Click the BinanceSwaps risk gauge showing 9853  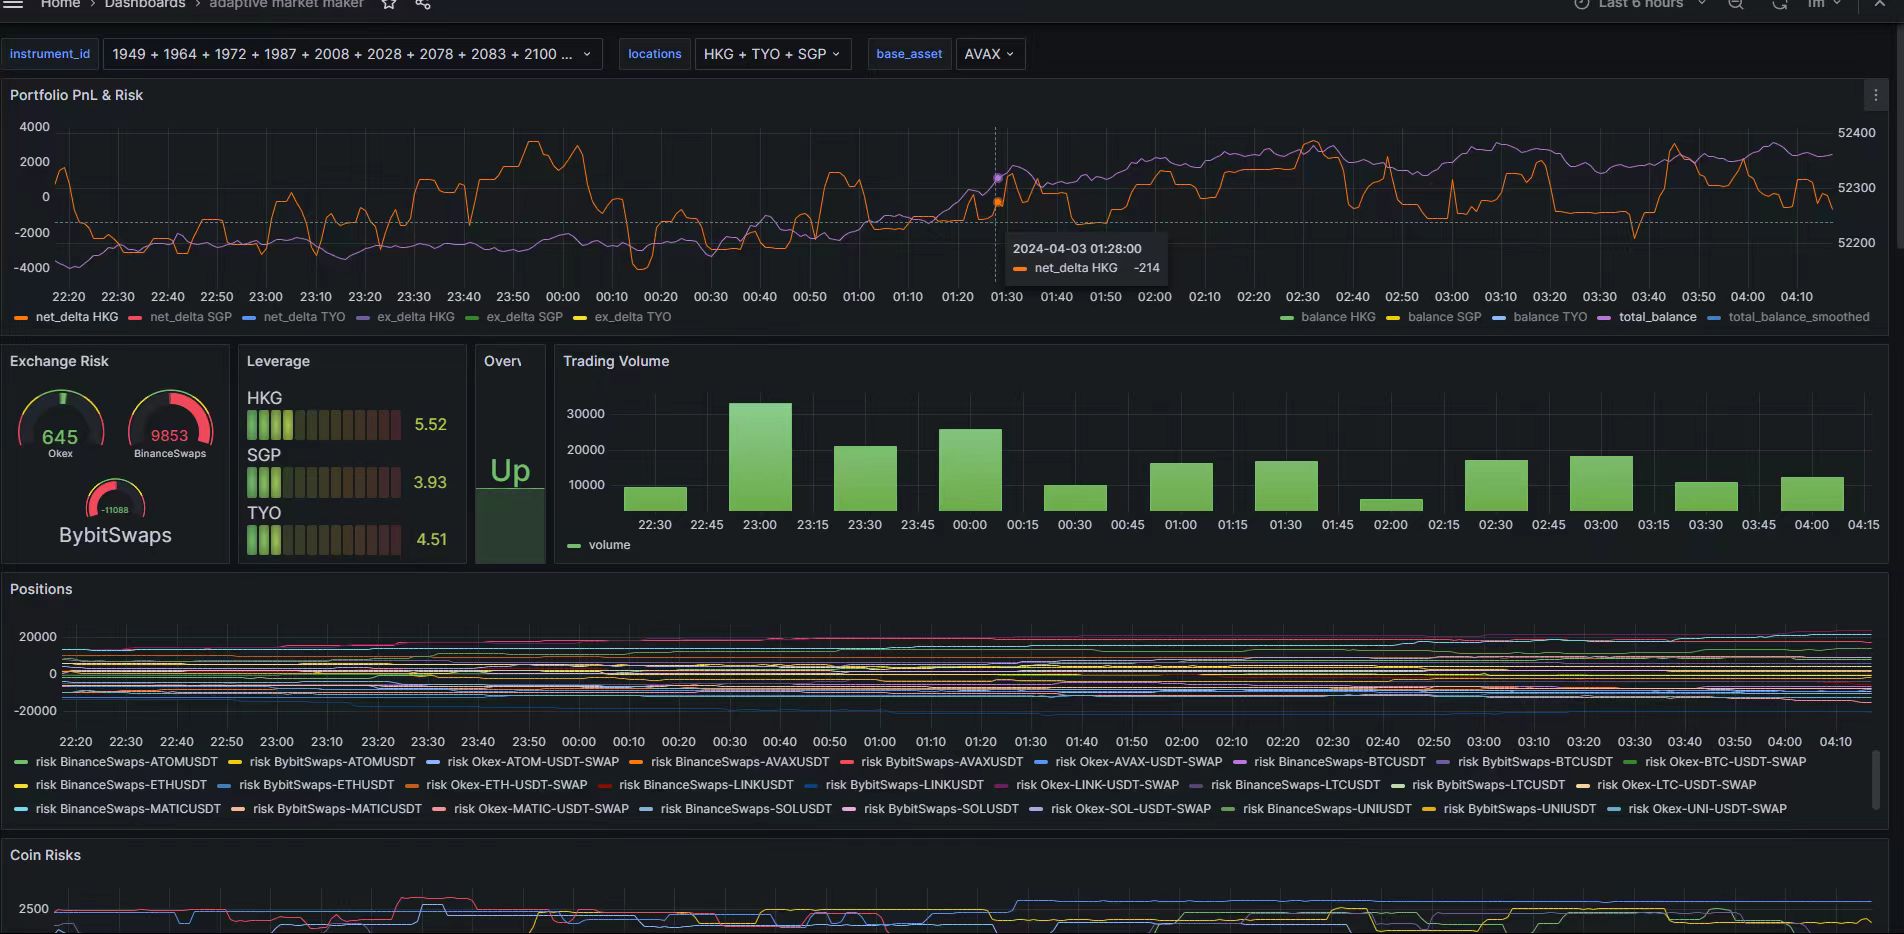(x=170, y=422)
